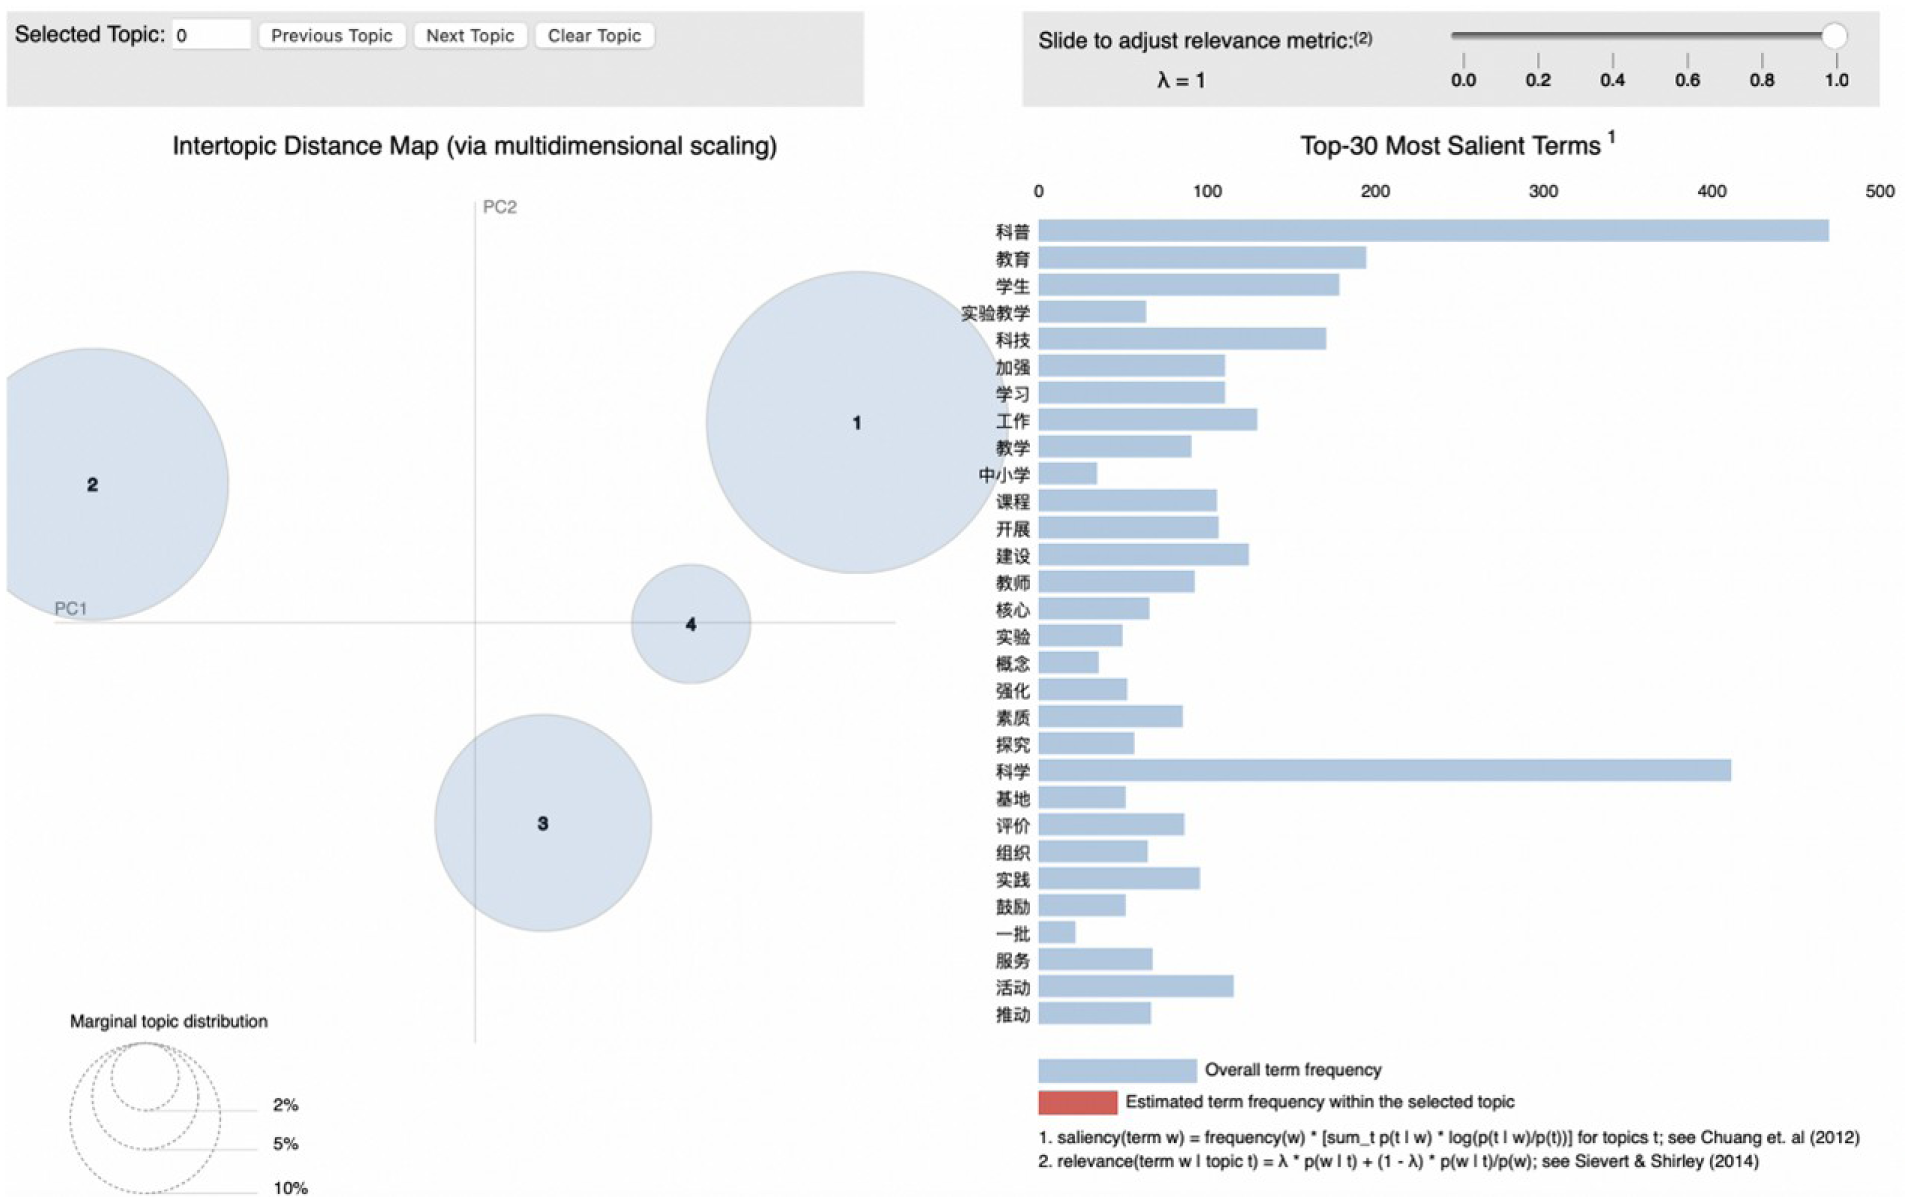The width and height of the screenshot is (1910, 1202).
Task: Select topic 1 circle on the map
Action: pyautogui.click(x=856, y=422)
